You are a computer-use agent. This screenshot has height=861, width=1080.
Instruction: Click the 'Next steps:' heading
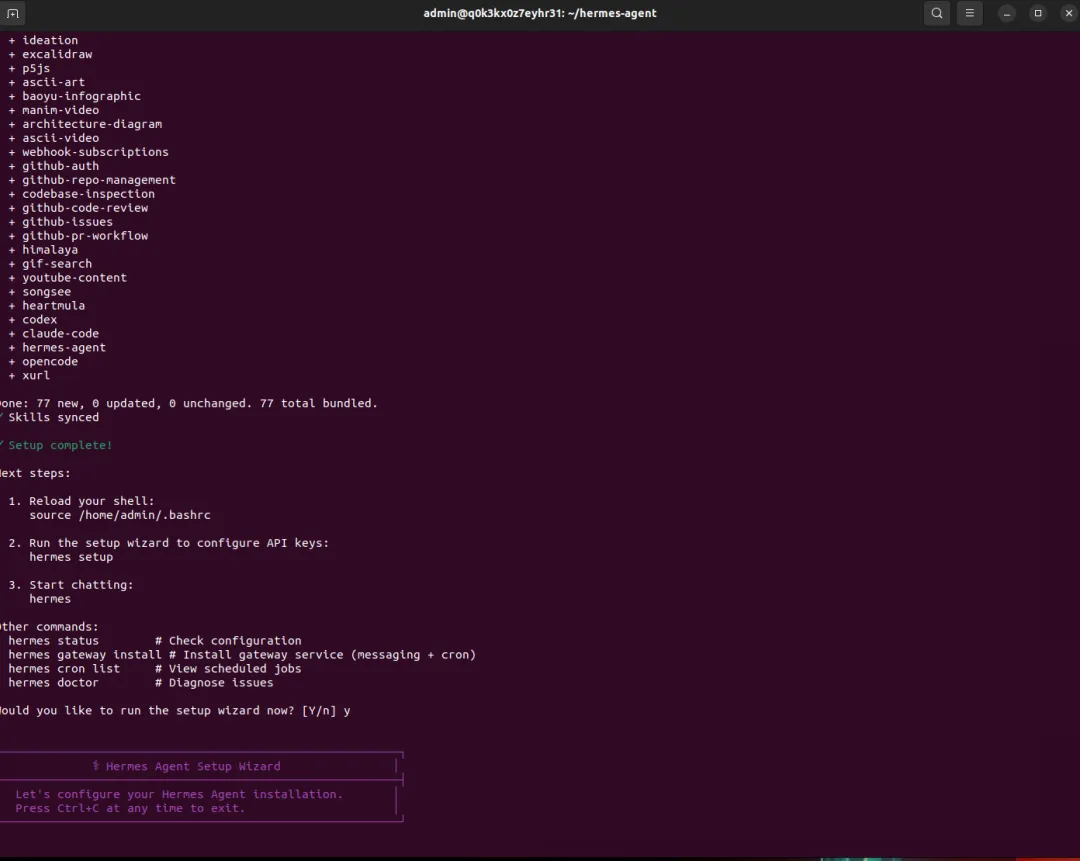point(35,473)
